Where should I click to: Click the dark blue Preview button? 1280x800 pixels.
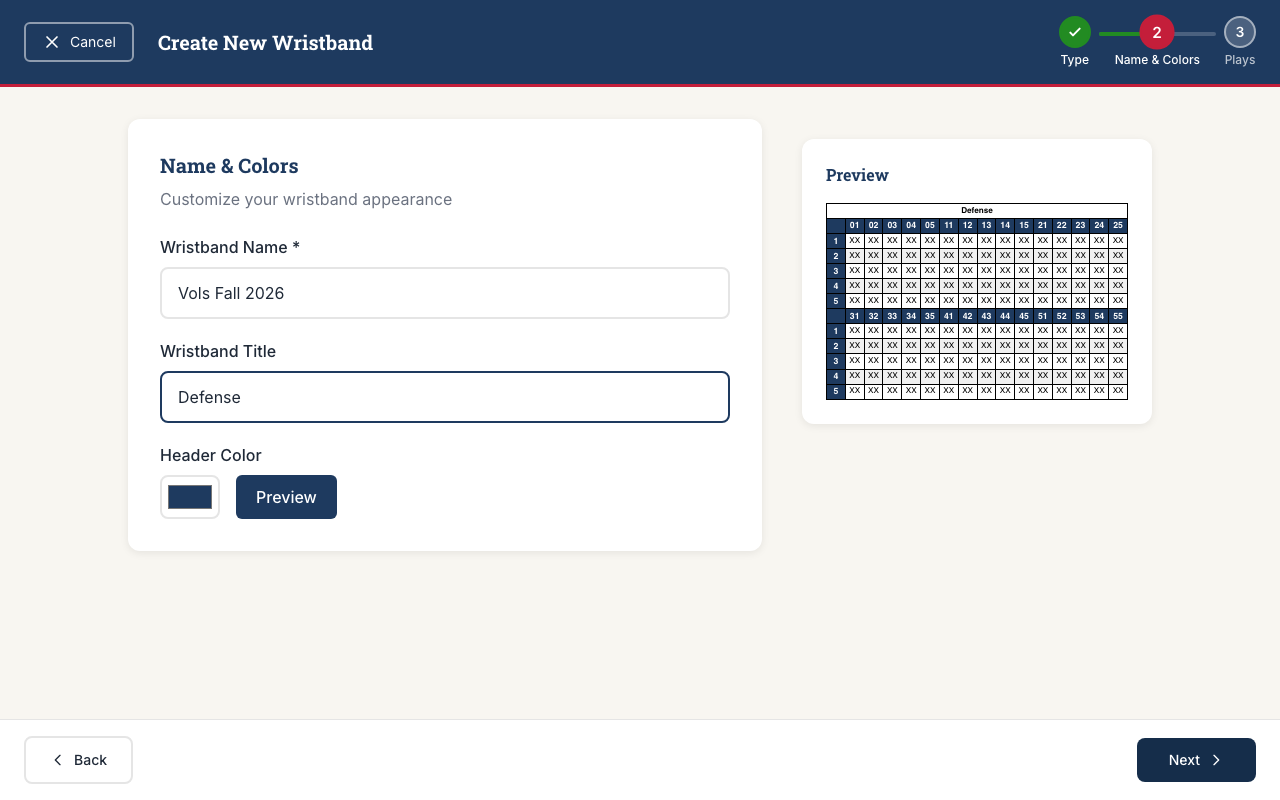tap(286, 497)
